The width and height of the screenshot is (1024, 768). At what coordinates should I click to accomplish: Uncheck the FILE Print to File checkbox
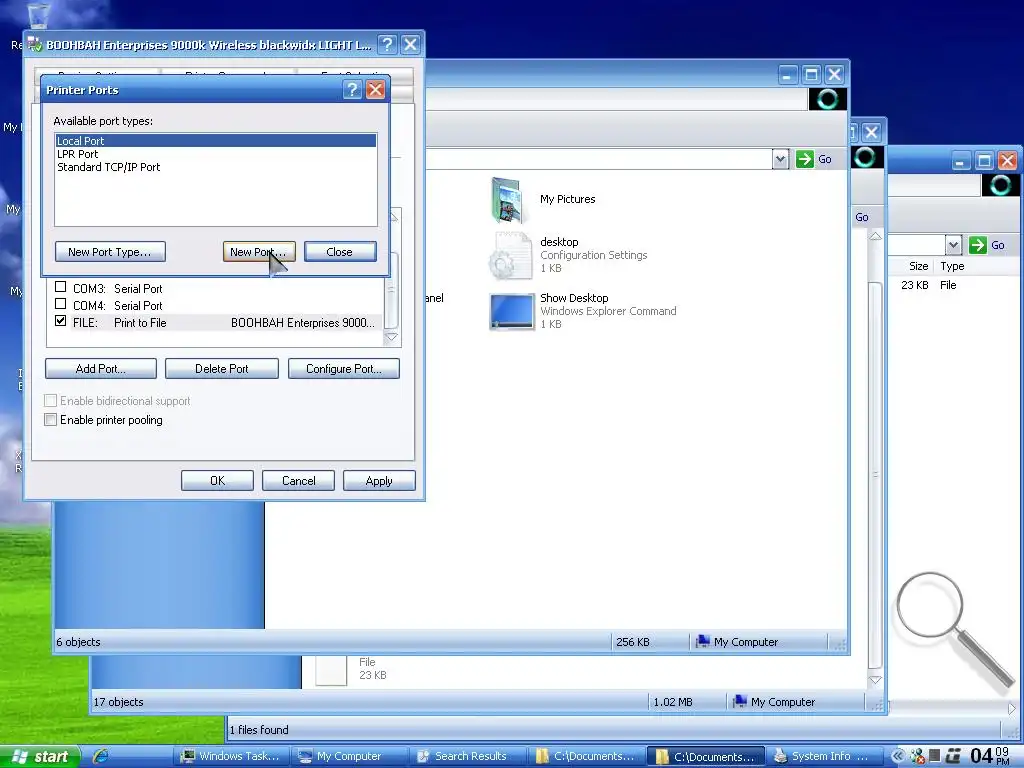tap(61, 321)
